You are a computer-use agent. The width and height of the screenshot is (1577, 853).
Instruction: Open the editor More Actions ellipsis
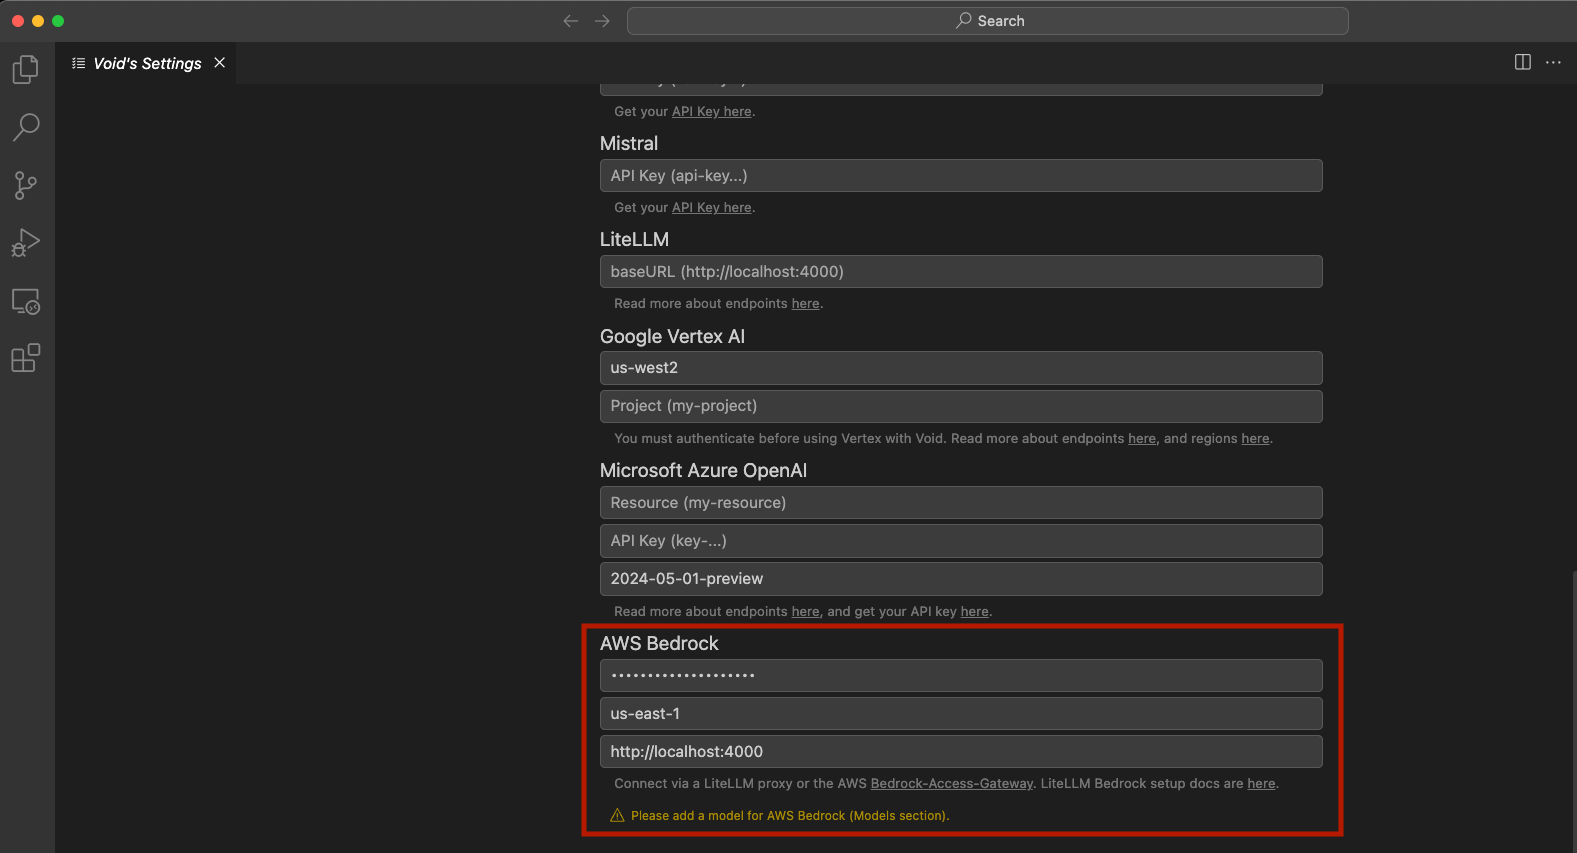click(x=1553, y=62)
